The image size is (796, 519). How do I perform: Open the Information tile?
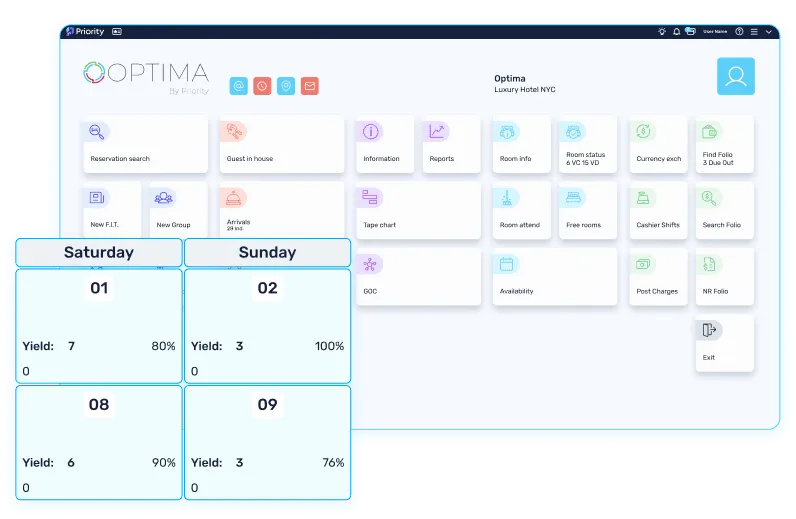[x=385, y=144]
